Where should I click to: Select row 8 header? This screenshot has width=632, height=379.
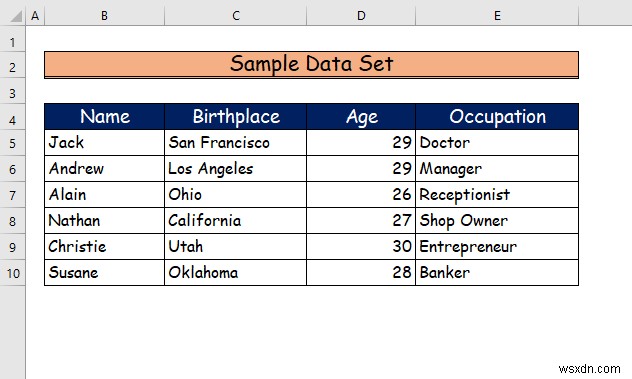pyautogui.click(x=12, y=221)
